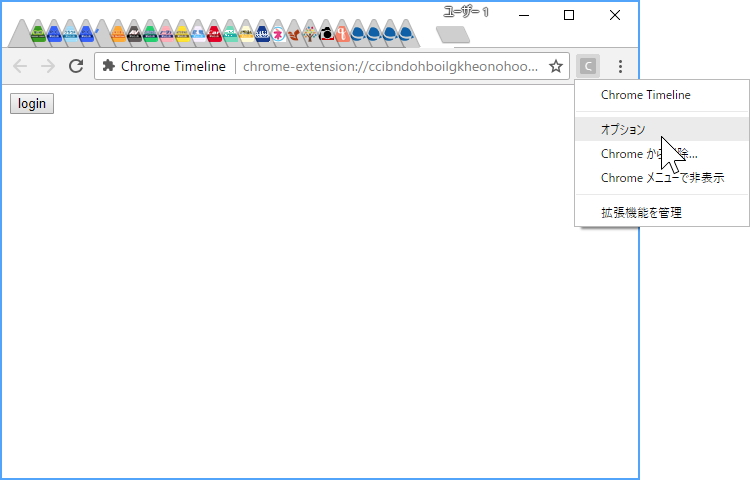Switch to the pink ネ circle favicon tab
This screenshot has height=480, width=750.
(x=278, y=34)
